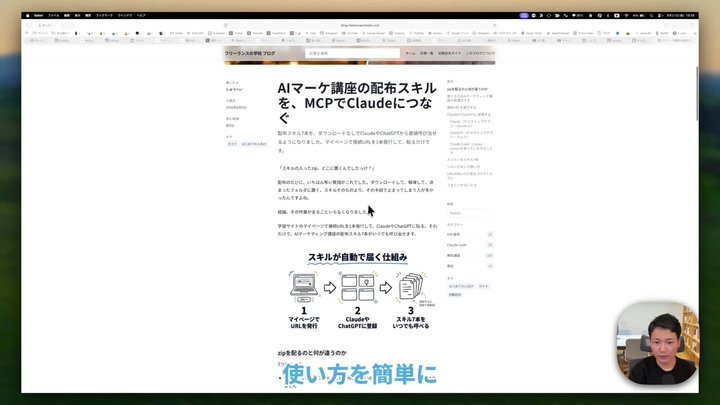720x405 pixels.
Task: Open the ウインドウ menu in the menu bar
Action: [x=125, y=15]
